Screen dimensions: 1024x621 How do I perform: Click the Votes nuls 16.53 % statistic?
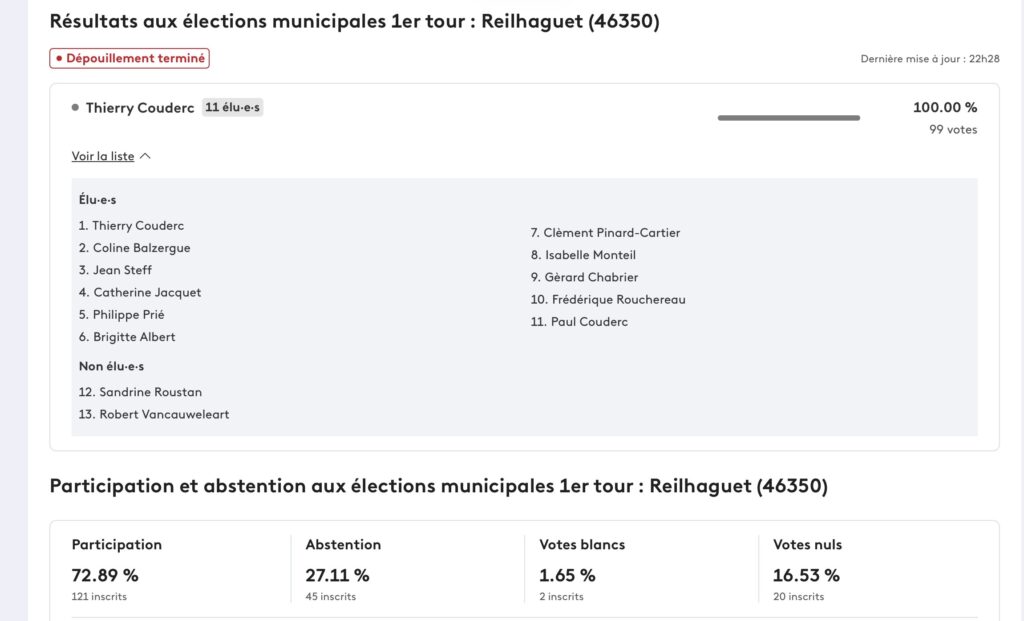click(x=806, y=575)
